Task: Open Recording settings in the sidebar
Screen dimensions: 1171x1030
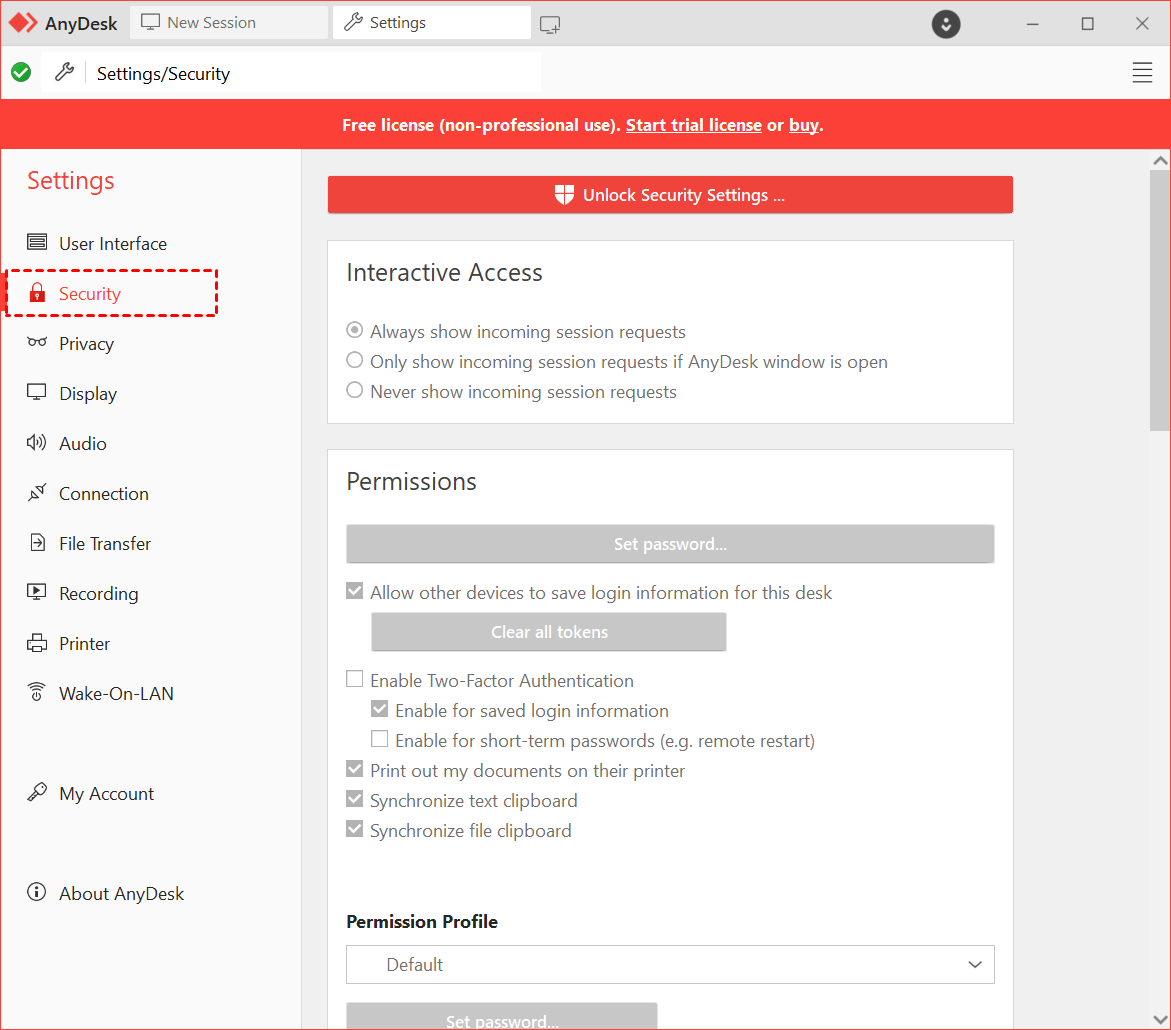Action: [98, 594]
